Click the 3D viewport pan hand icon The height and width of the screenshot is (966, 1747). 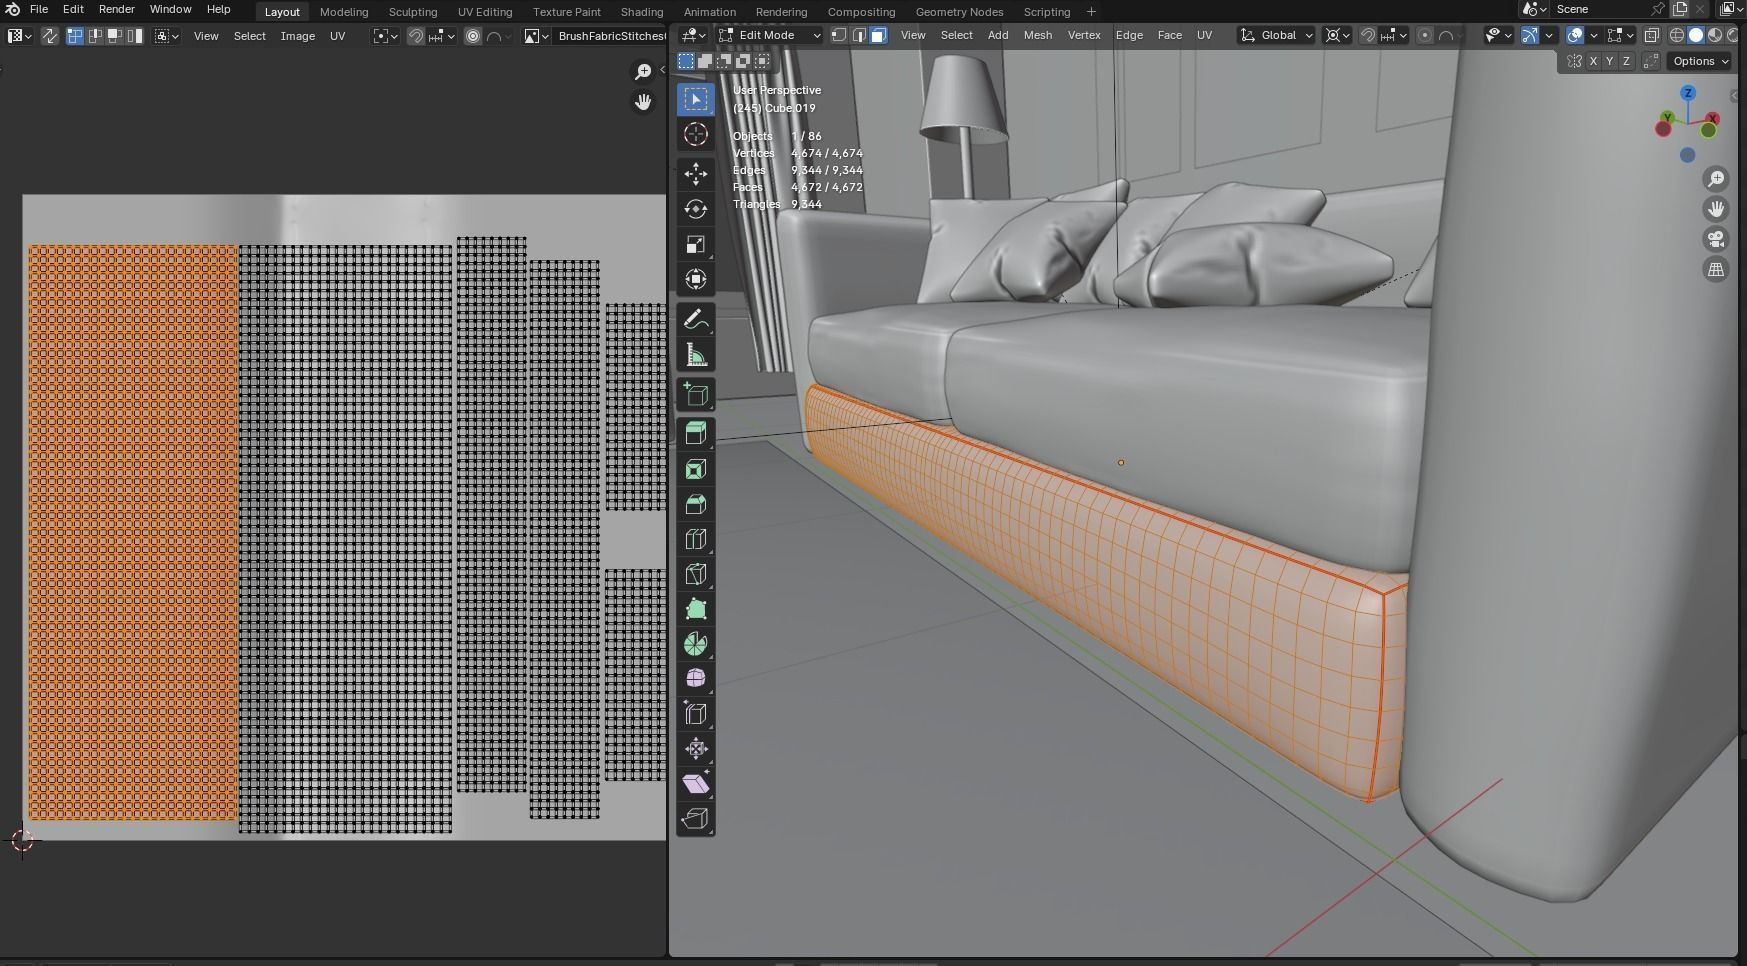coord(1716,209)
